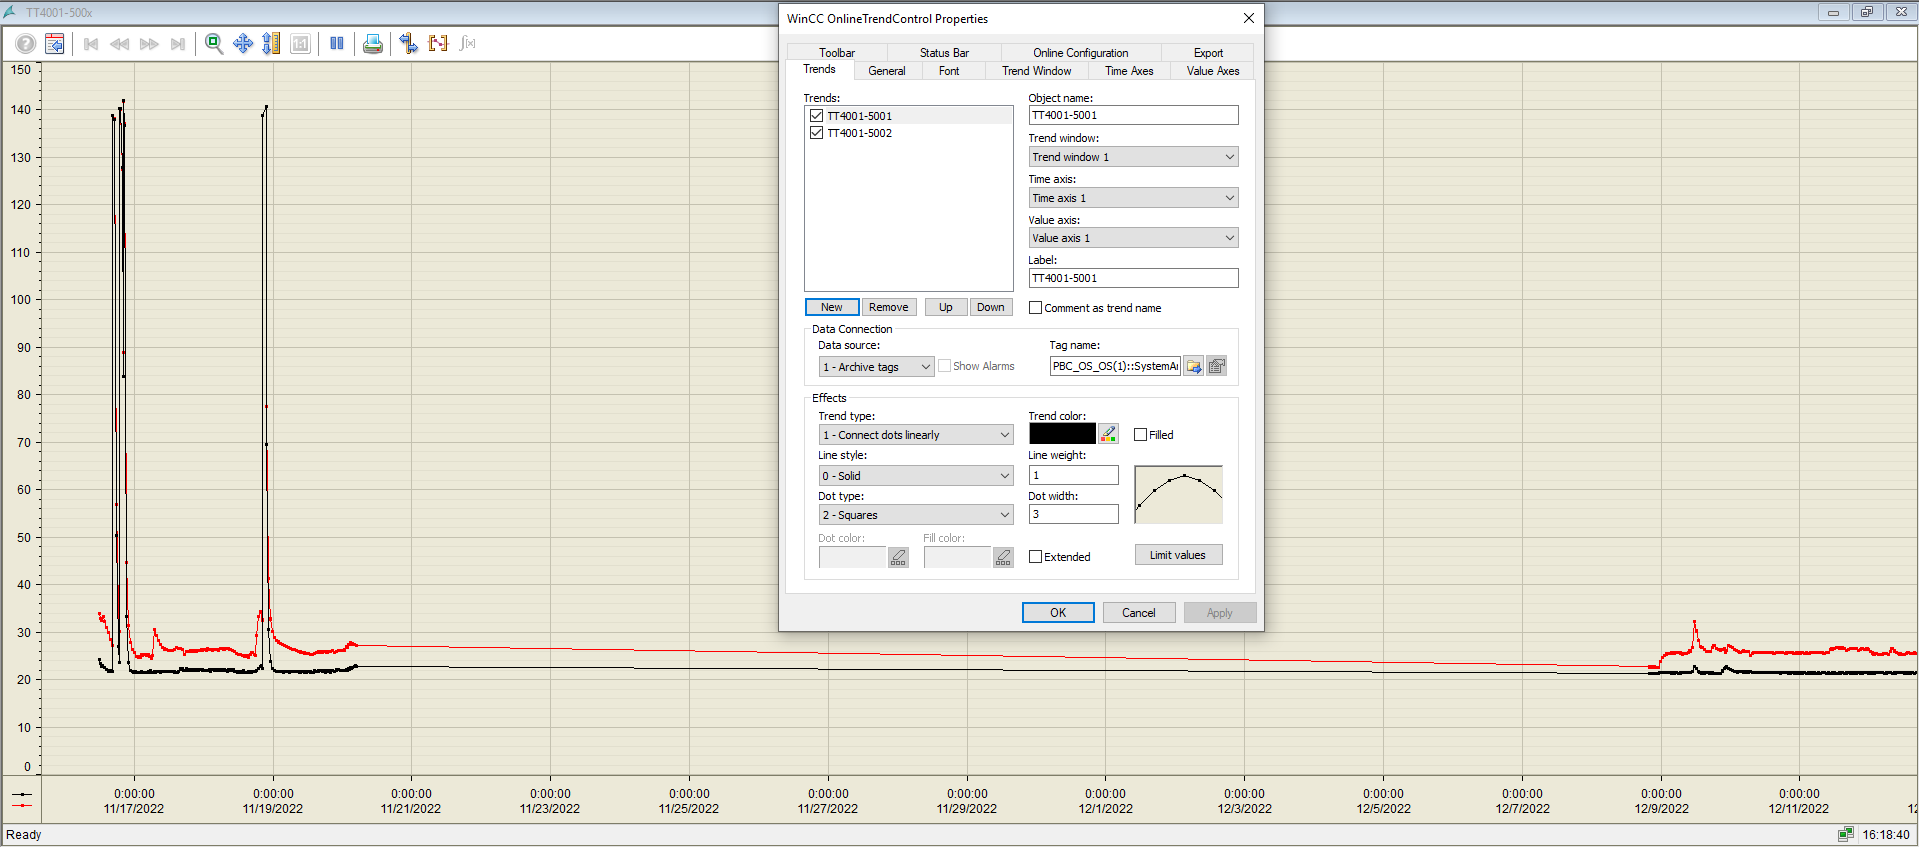Open the Online Configuration tab
Image resolution: width=1919 pixels, height=849 pixels.
coord(1080,53)
